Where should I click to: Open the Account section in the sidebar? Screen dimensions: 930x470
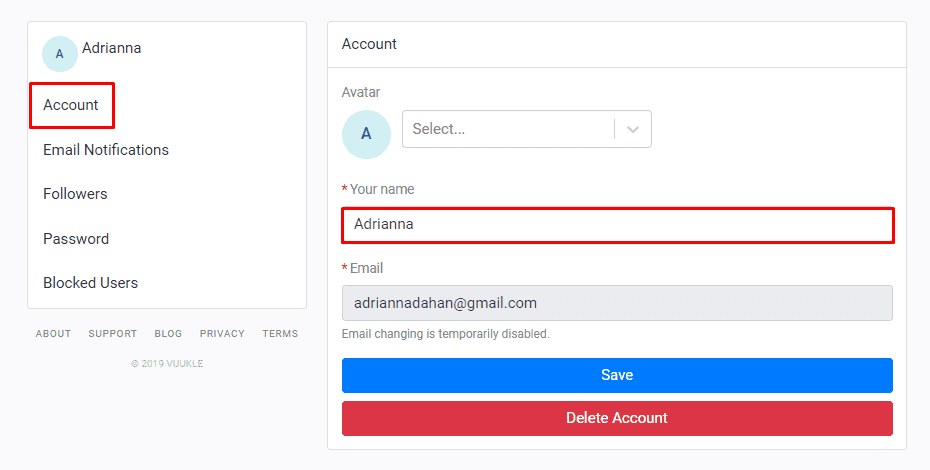[71, 105]
